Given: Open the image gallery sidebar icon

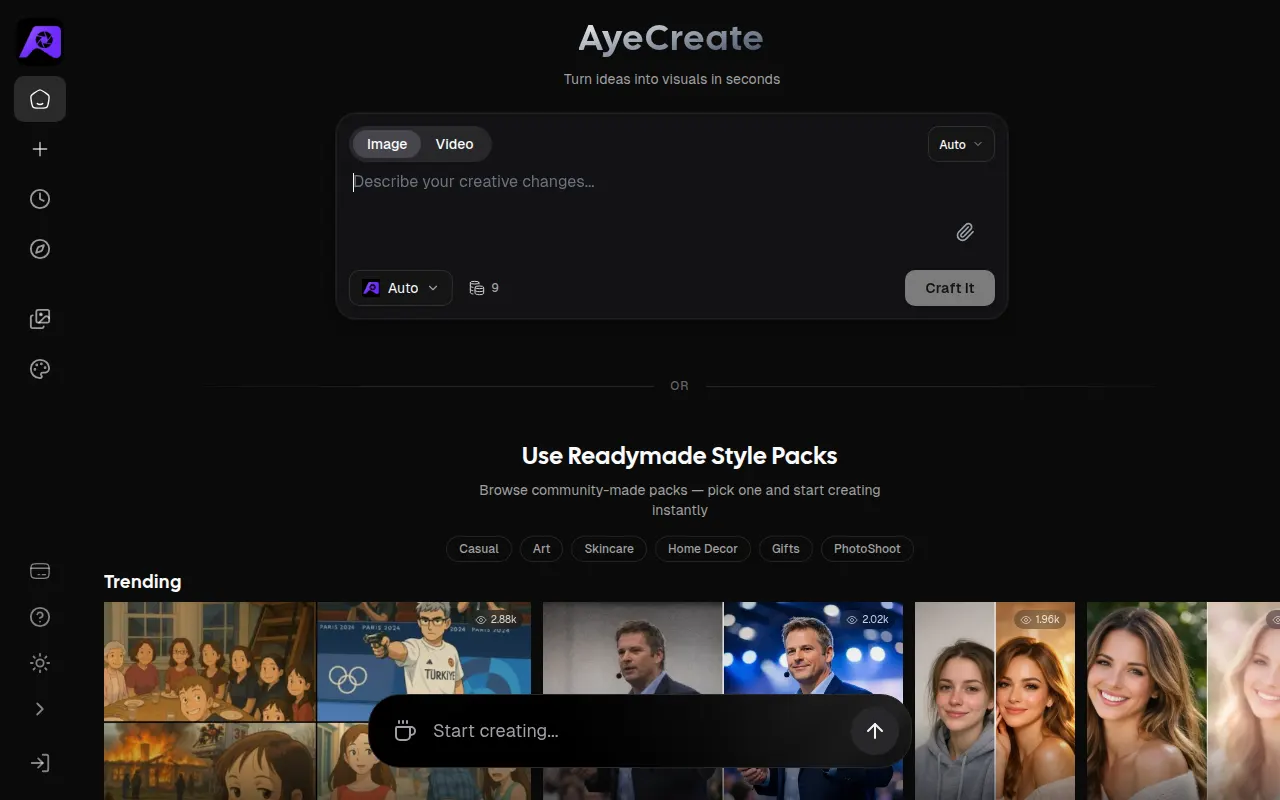Looking at the screenshot, I should coord(40,319).
